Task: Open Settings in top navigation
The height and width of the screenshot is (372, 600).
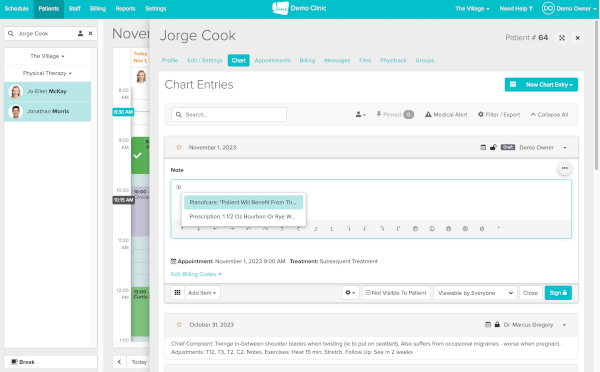Action: point(156,9)
